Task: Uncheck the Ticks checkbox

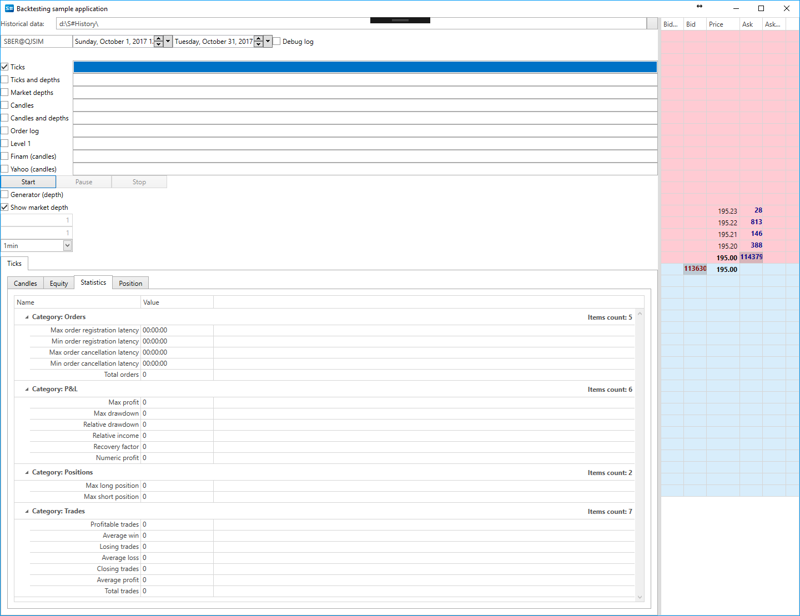Action: click(5, 67)
